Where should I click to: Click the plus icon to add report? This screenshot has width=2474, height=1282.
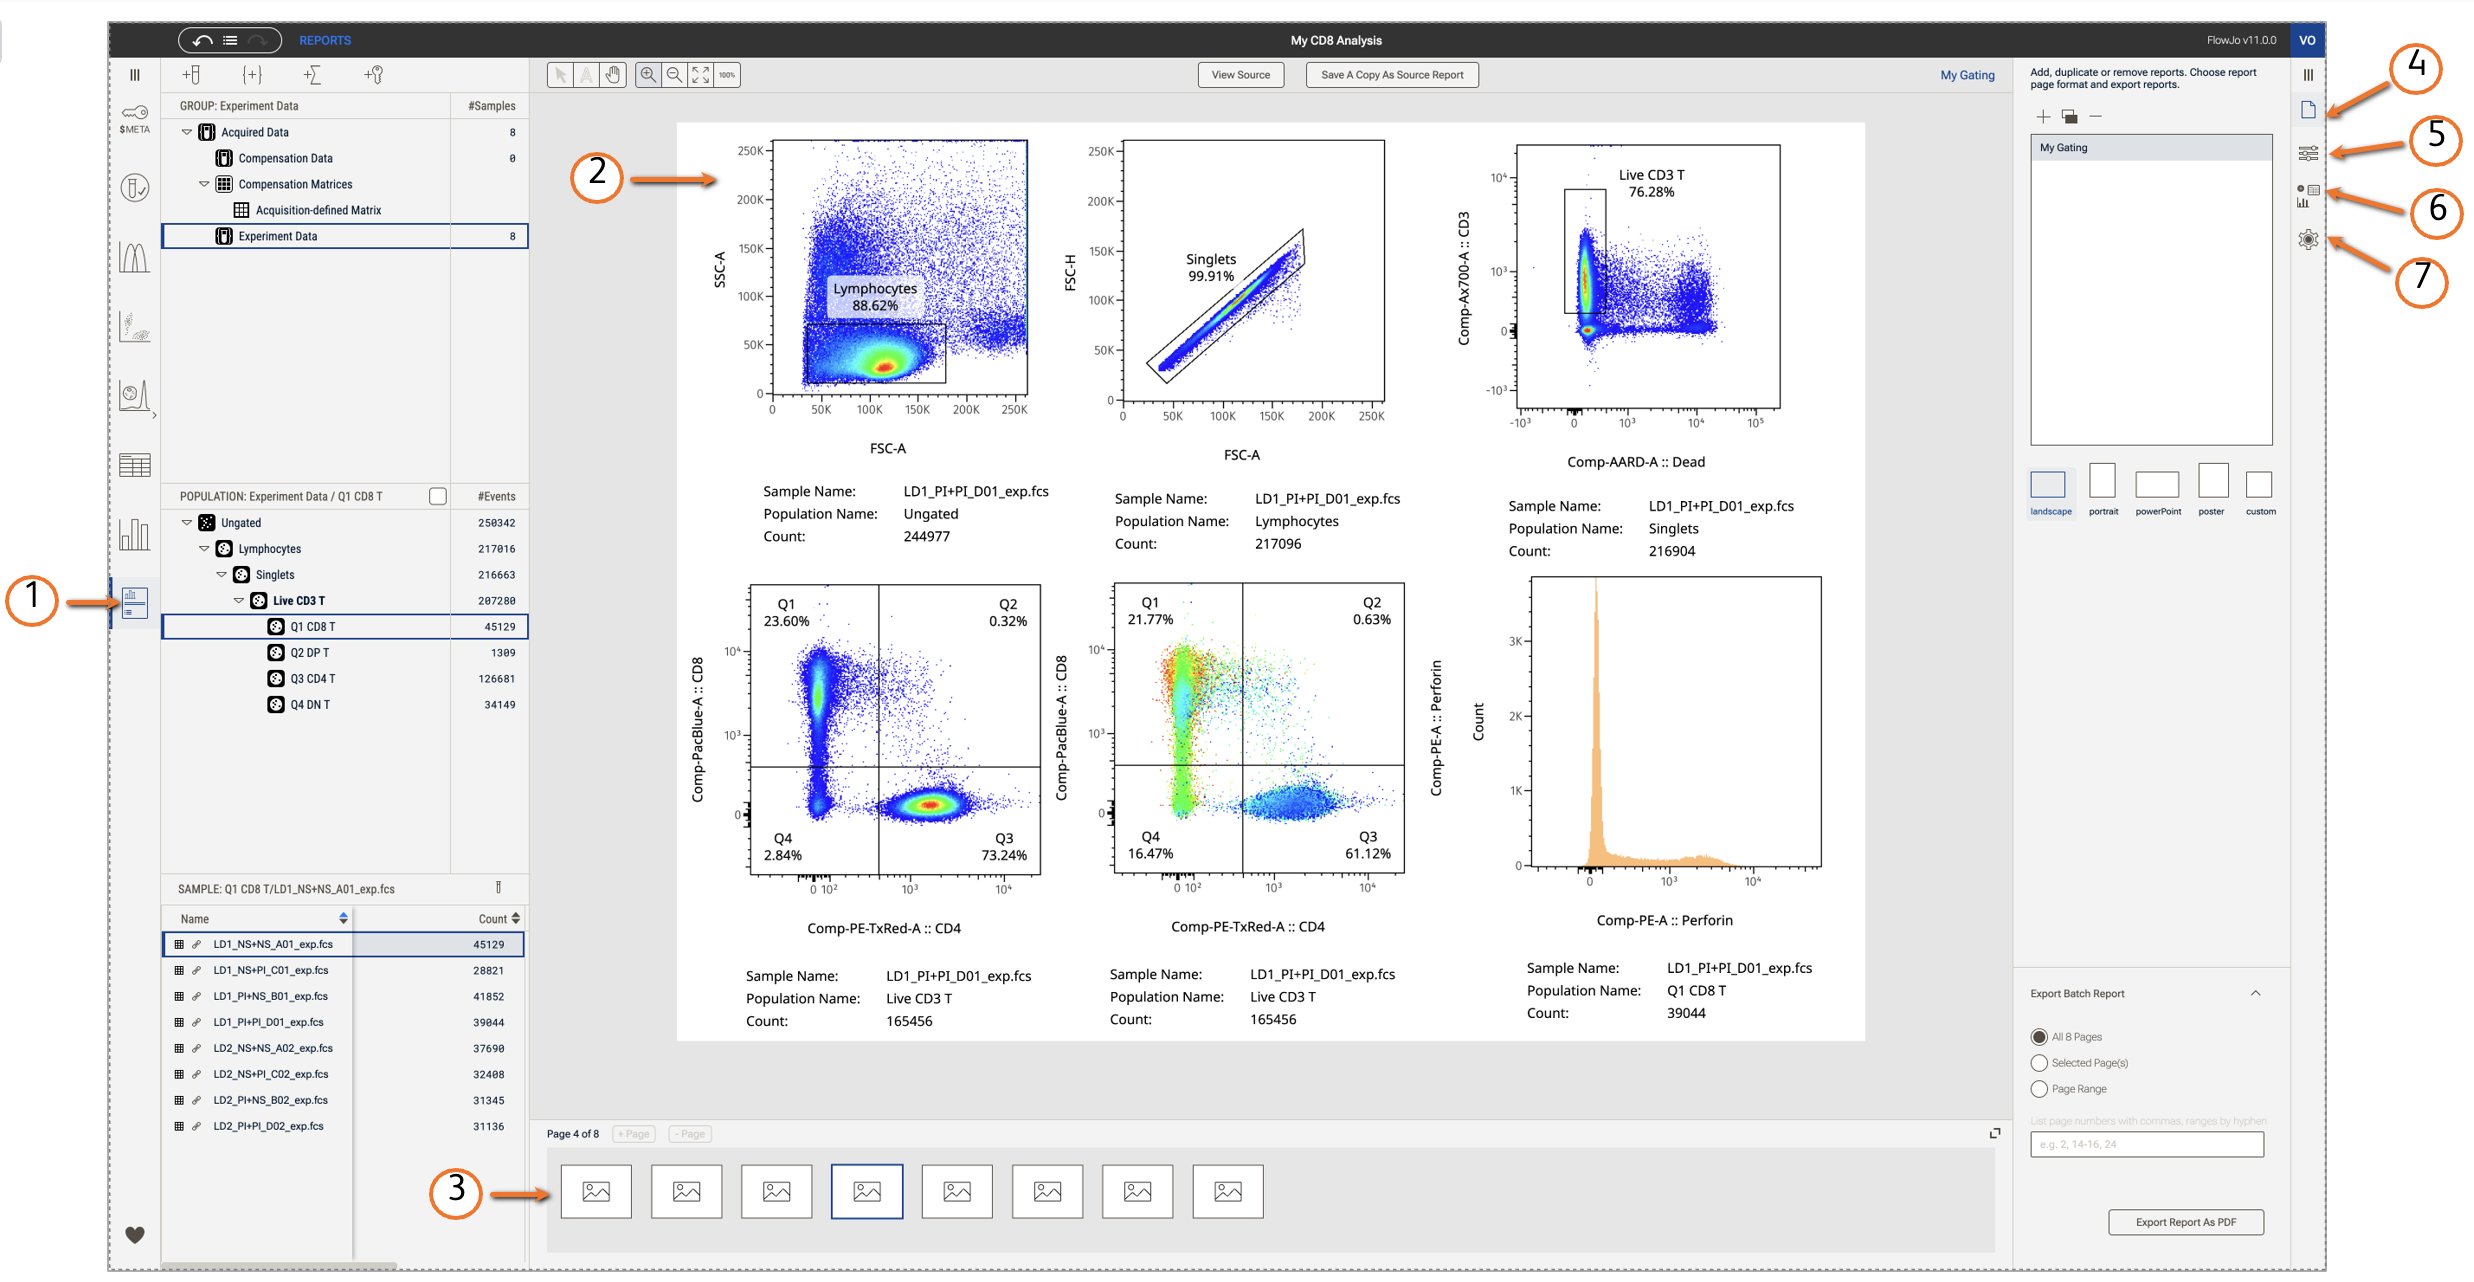(x=2043, y=117)
